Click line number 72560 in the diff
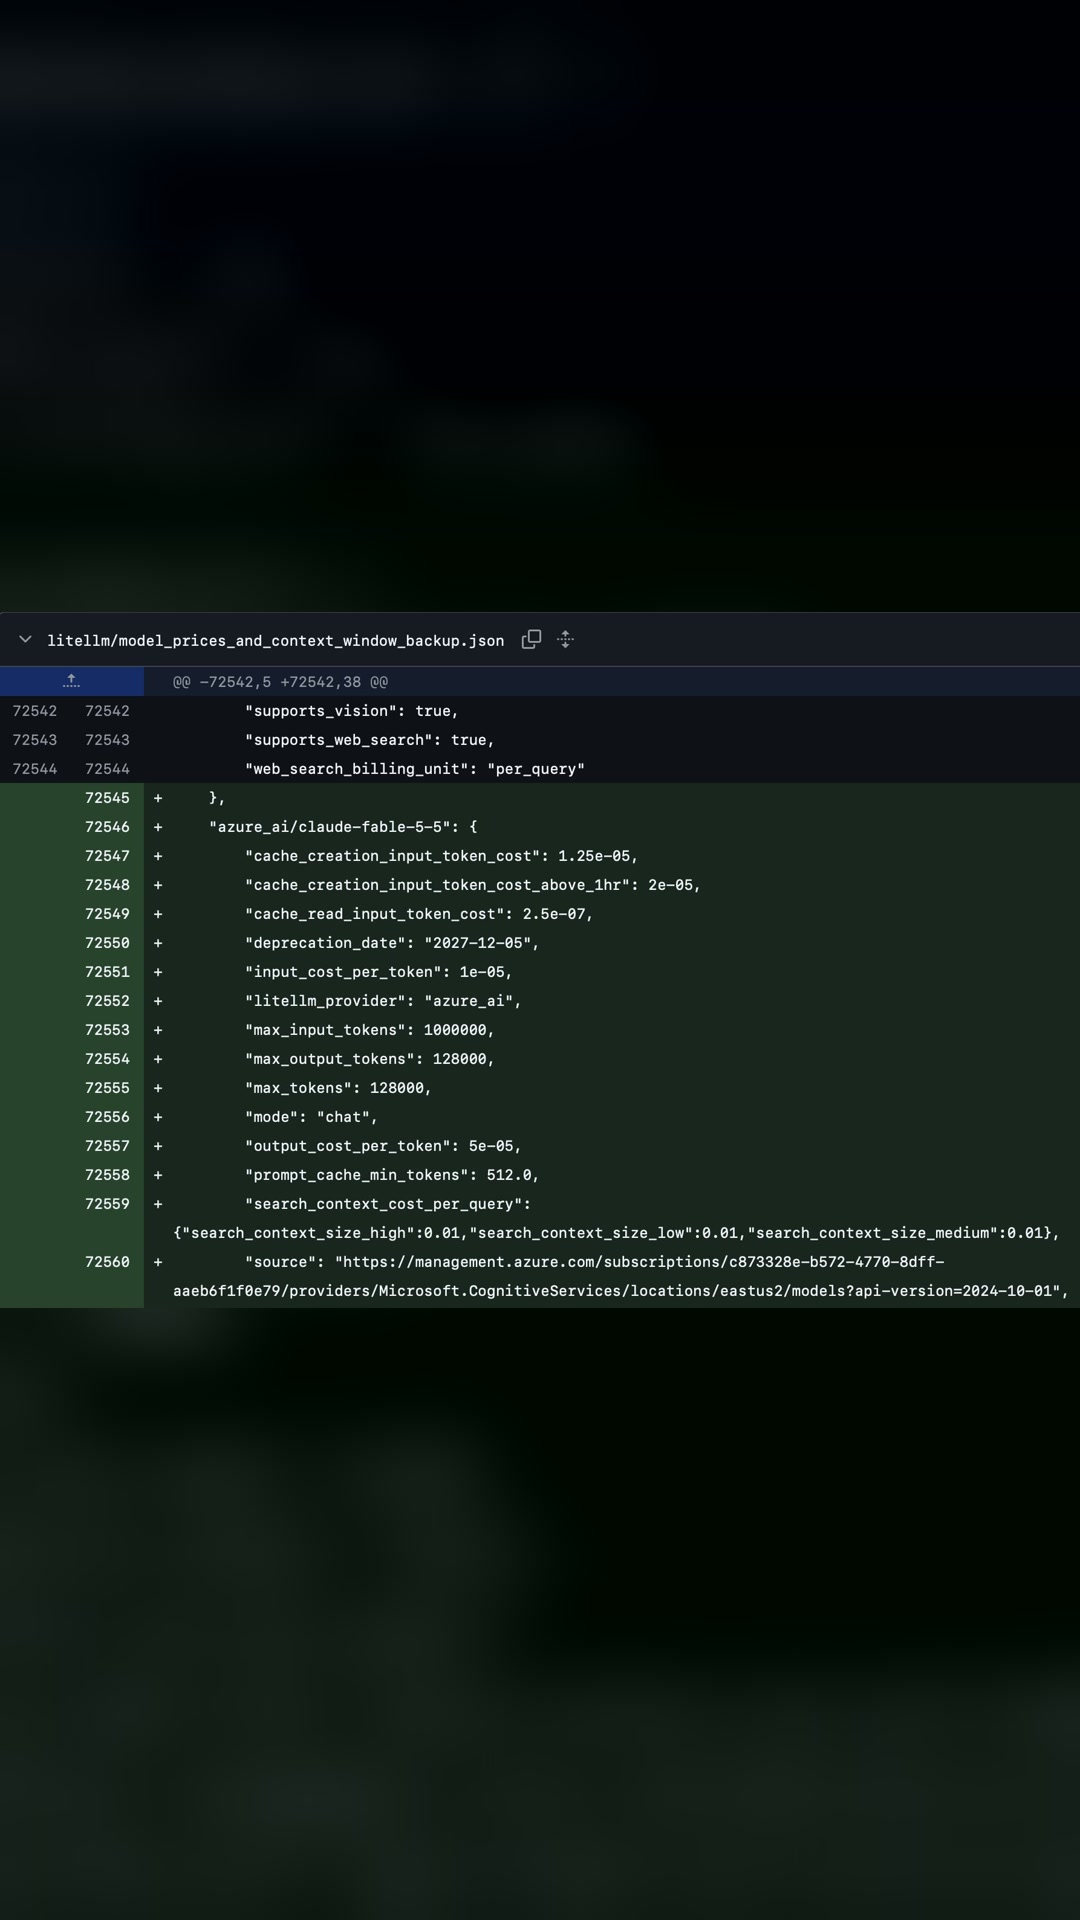The height and width of the screenshot is (1920, 1080). [107, 1262]
